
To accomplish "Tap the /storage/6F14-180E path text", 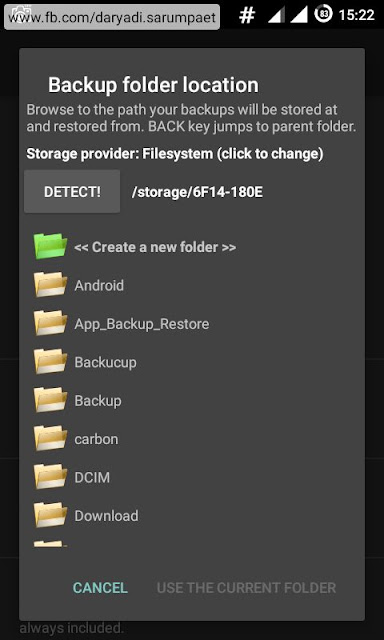I will 197,192.
